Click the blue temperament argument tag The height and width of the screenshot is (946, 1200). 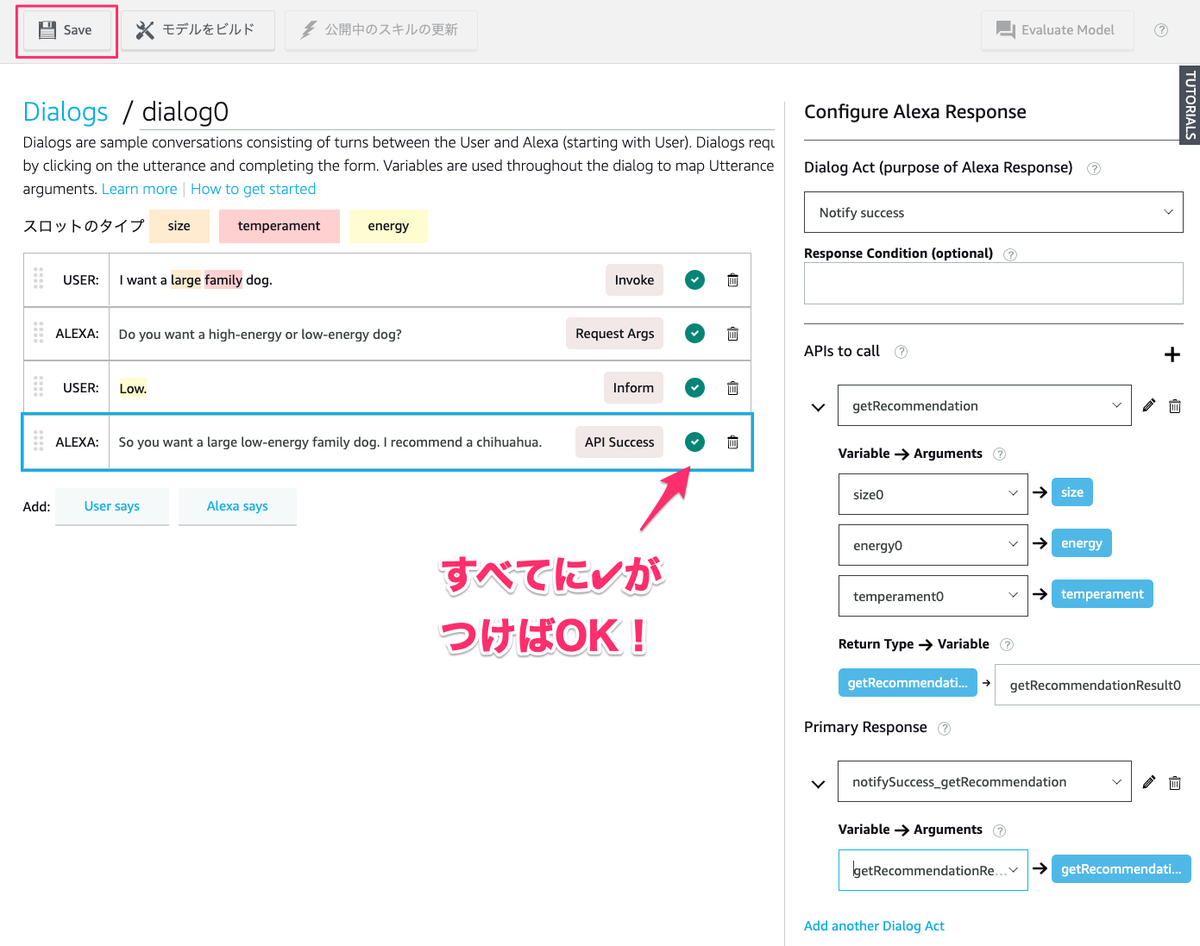tap(1102, 594)
